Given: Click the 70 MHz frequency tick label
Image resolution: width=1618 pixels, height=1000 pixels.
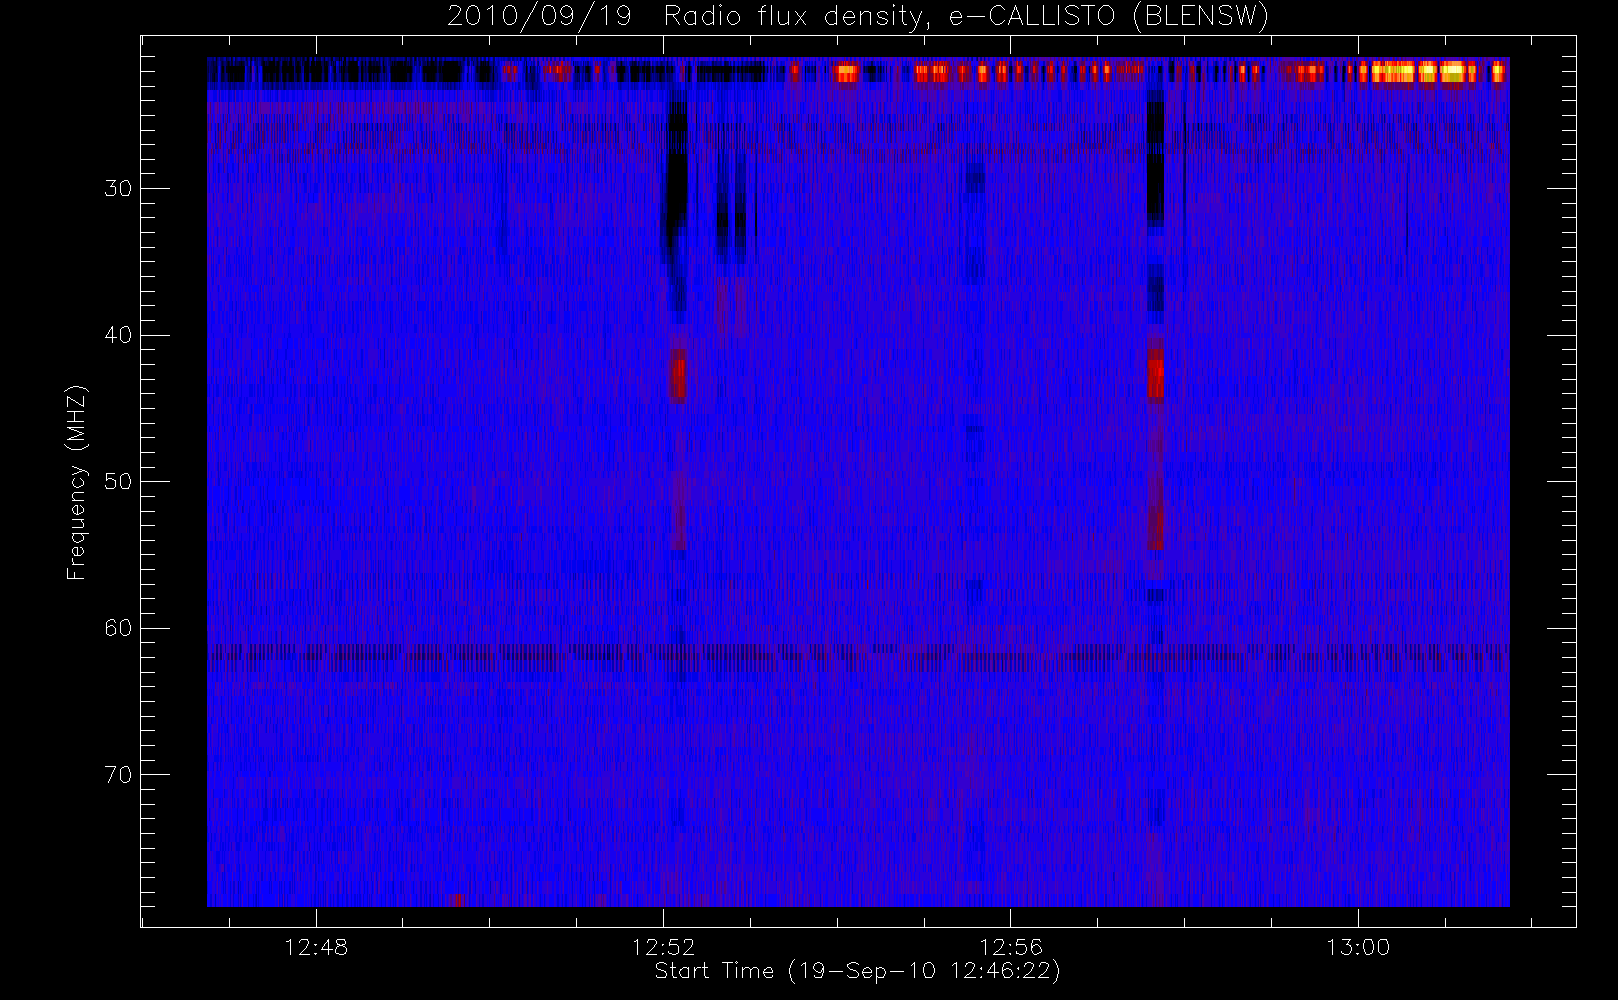Looking at the screenshot, I should [x=118, y=775].
